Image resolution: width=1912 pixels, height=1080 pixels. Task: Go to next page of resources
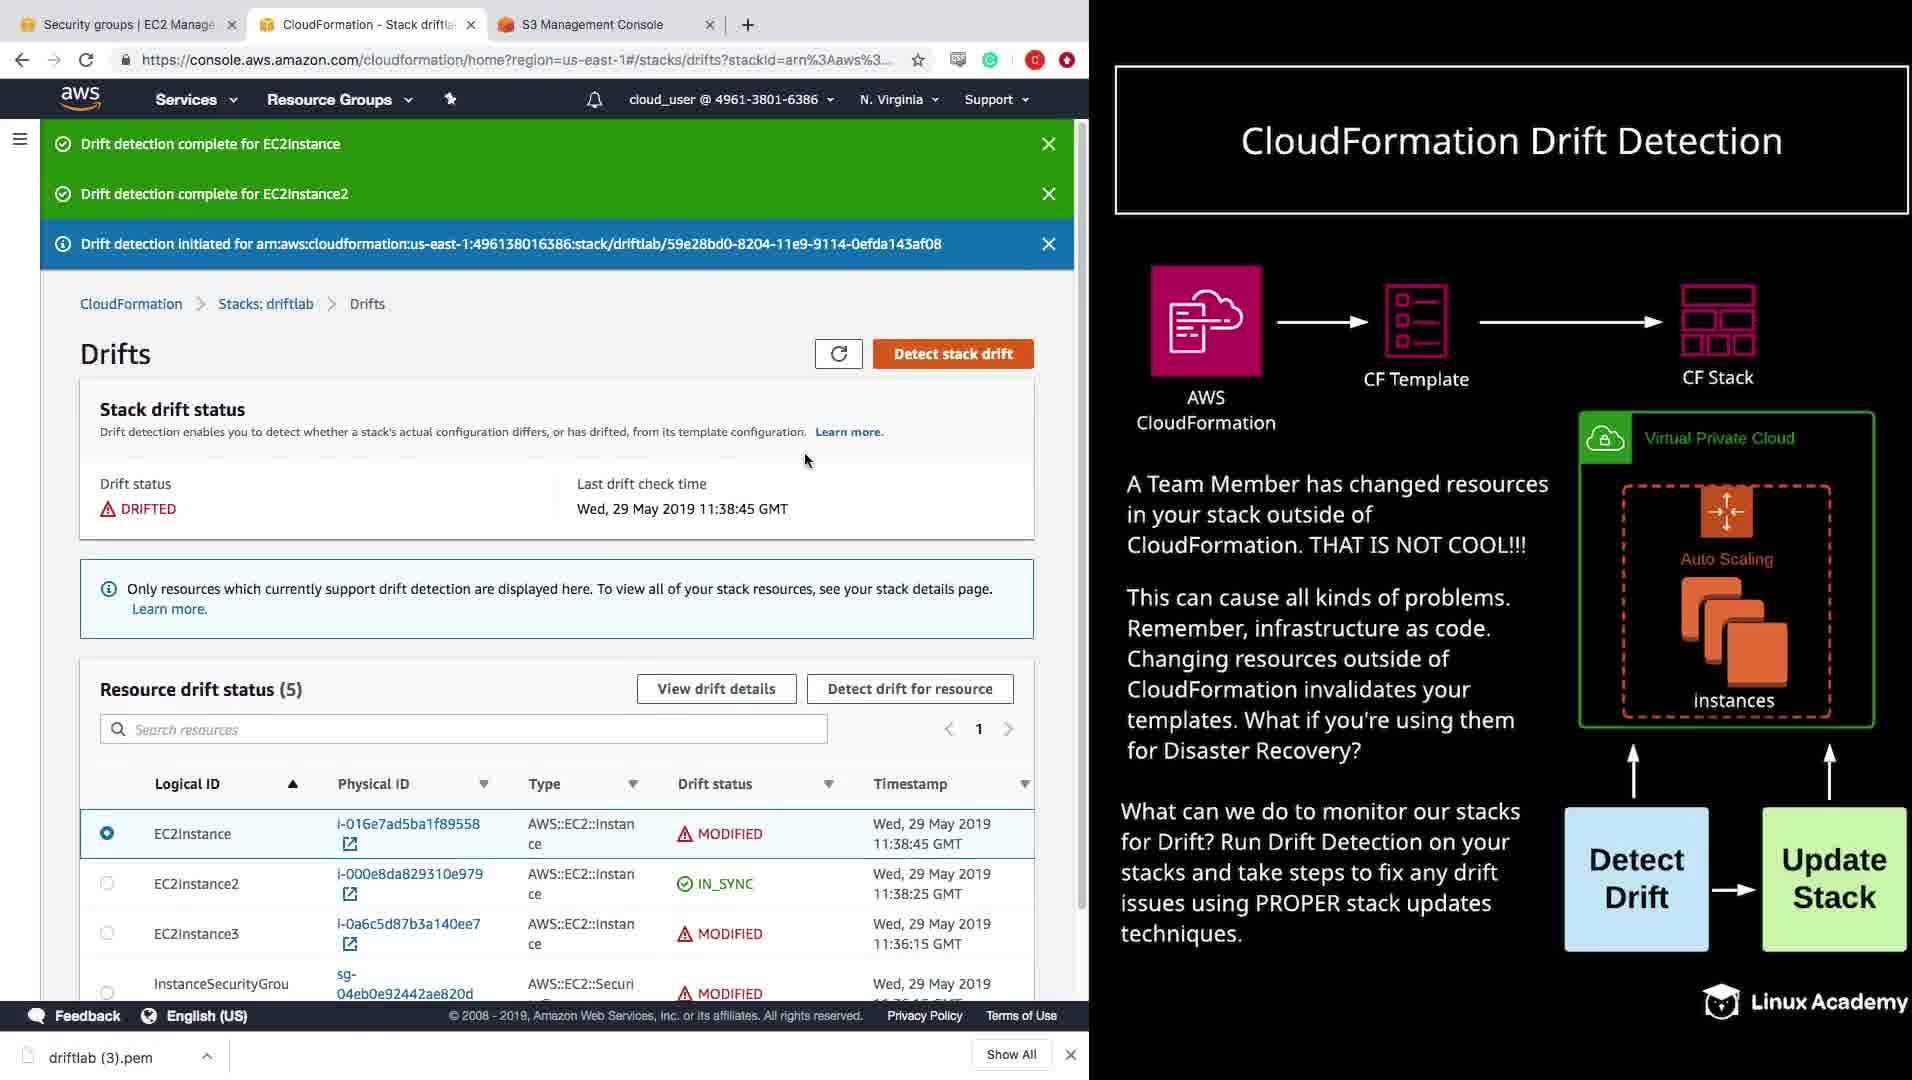point(1008,729)
